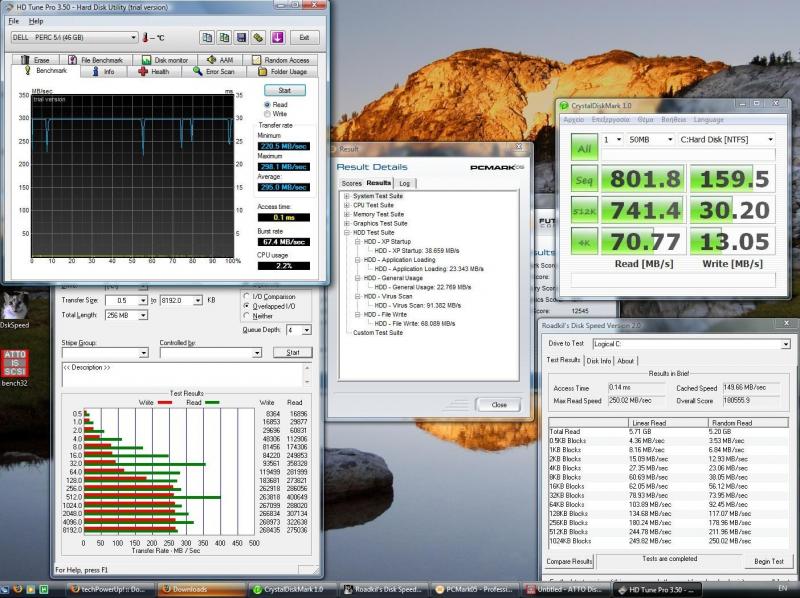Switch to CrystalDiskMark 1.0 in the taskbar

(292, 589)
